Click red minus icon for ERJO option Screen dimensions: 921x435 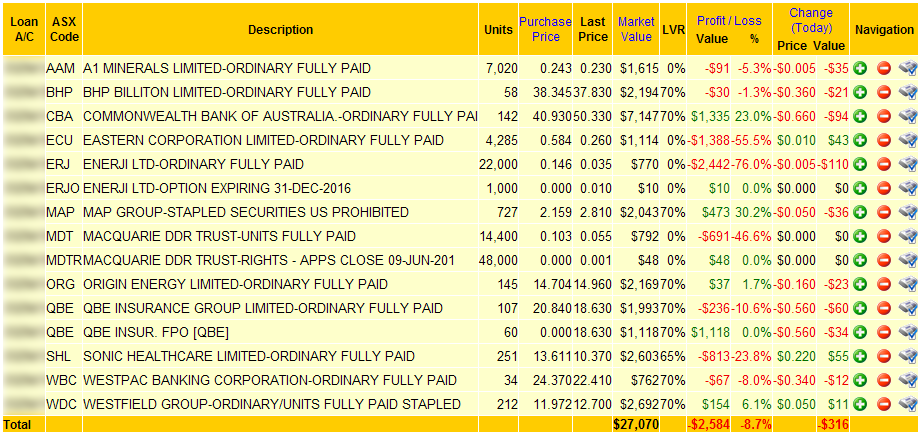[884, 188]
